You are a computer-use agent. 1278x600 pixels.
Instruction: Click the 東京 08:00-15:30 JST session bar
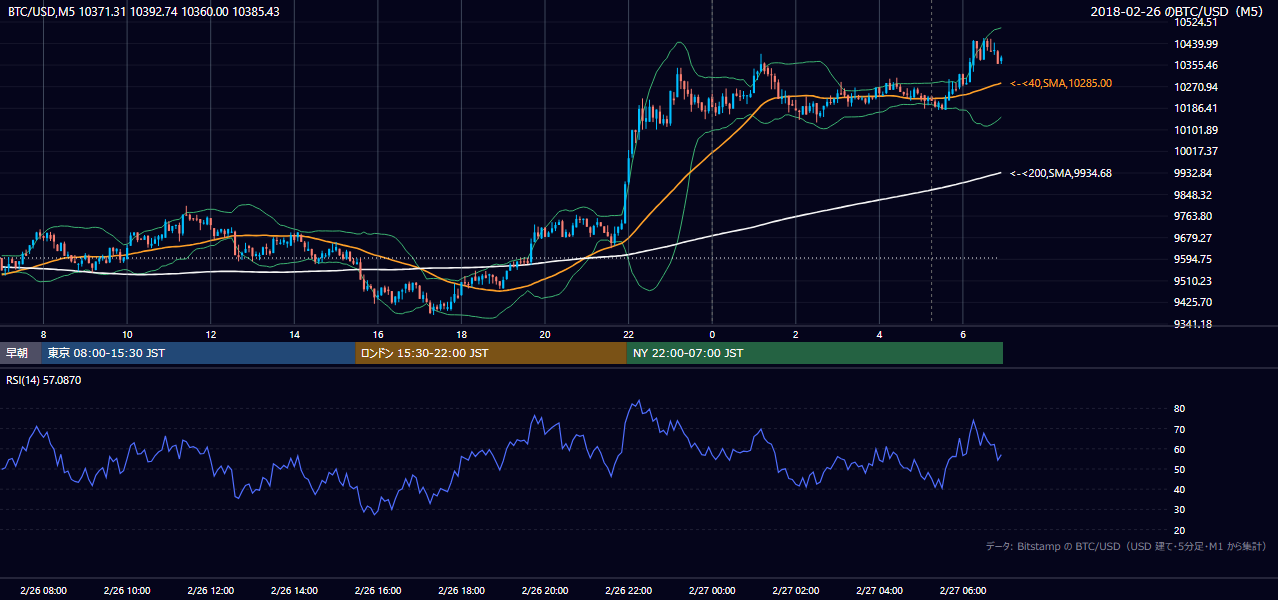198,353
